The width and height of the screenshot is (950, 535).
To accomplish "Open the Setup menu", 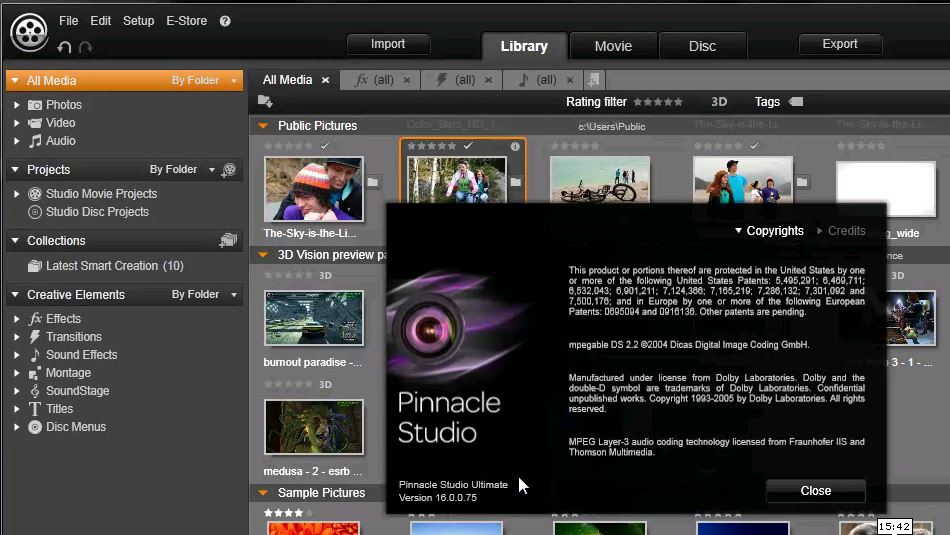I will coord(139,21).
